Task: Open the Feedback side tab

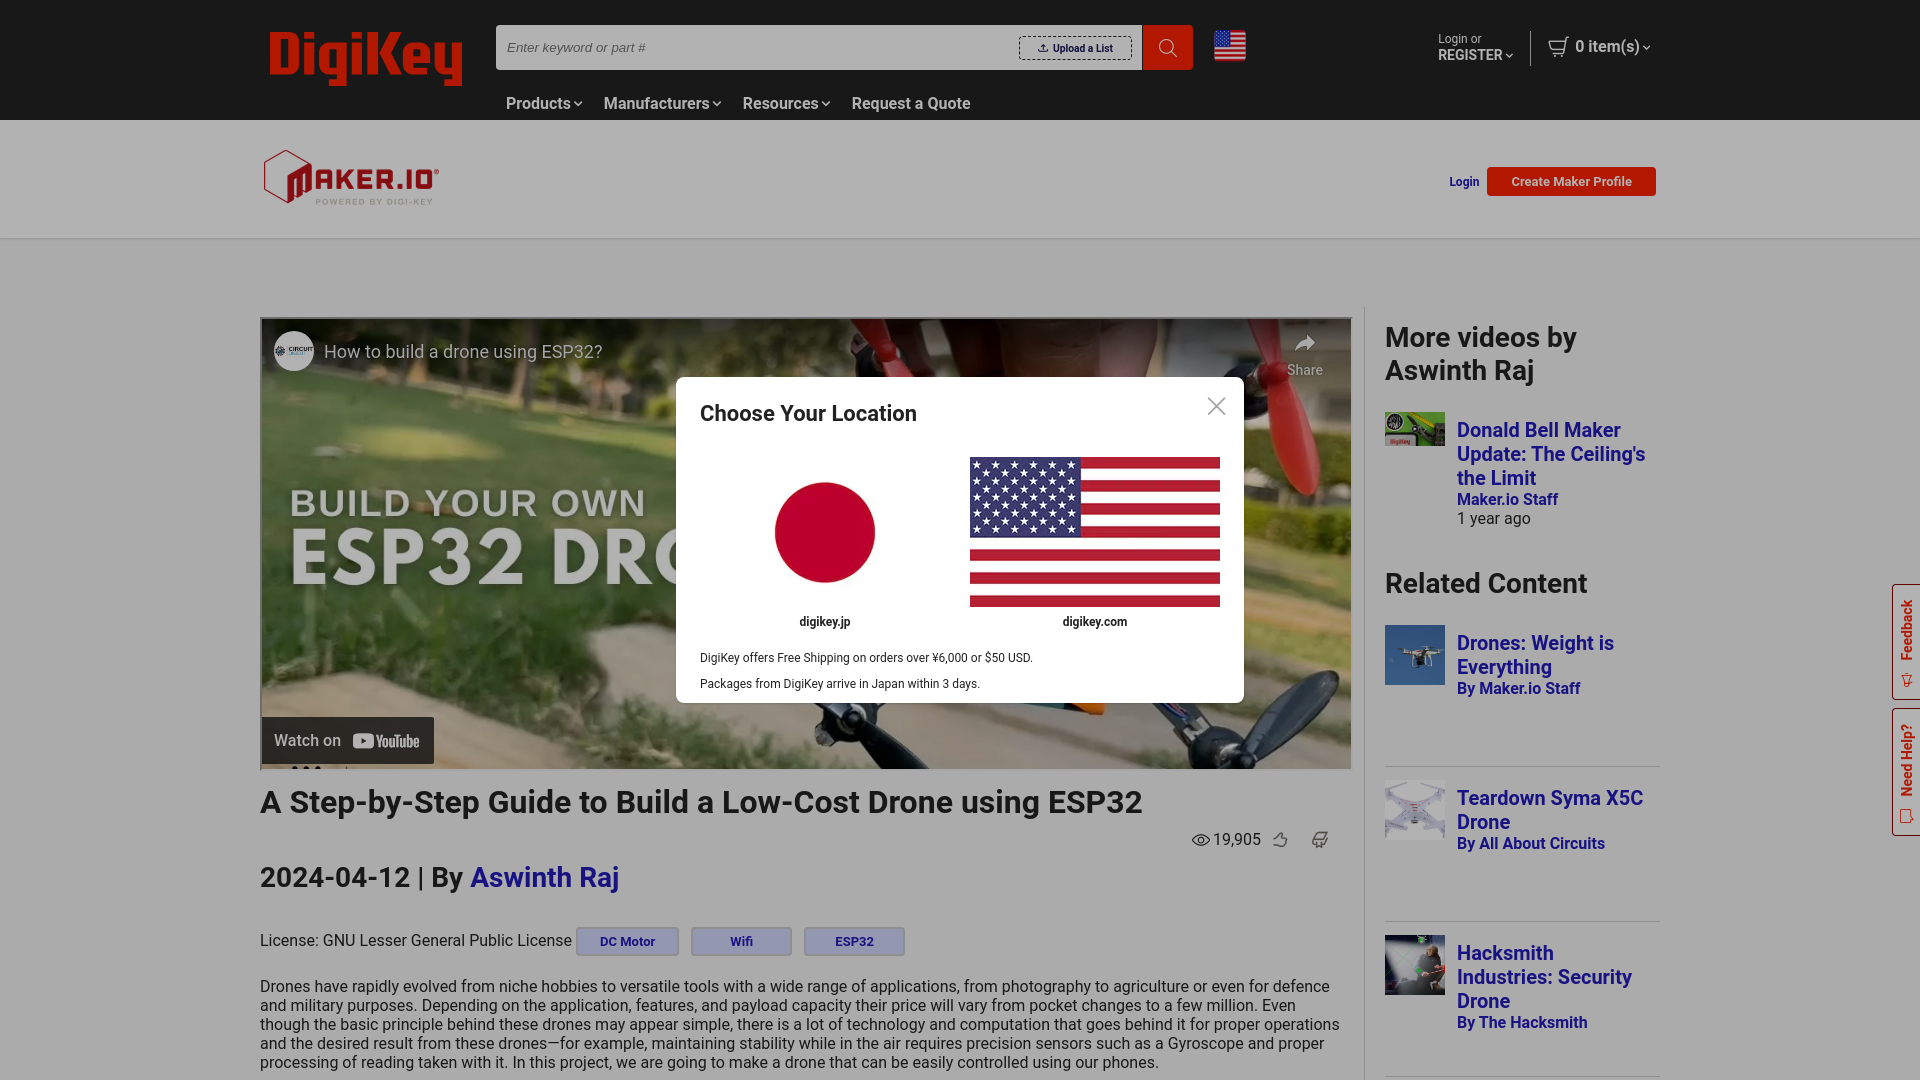Action: 1906,642
